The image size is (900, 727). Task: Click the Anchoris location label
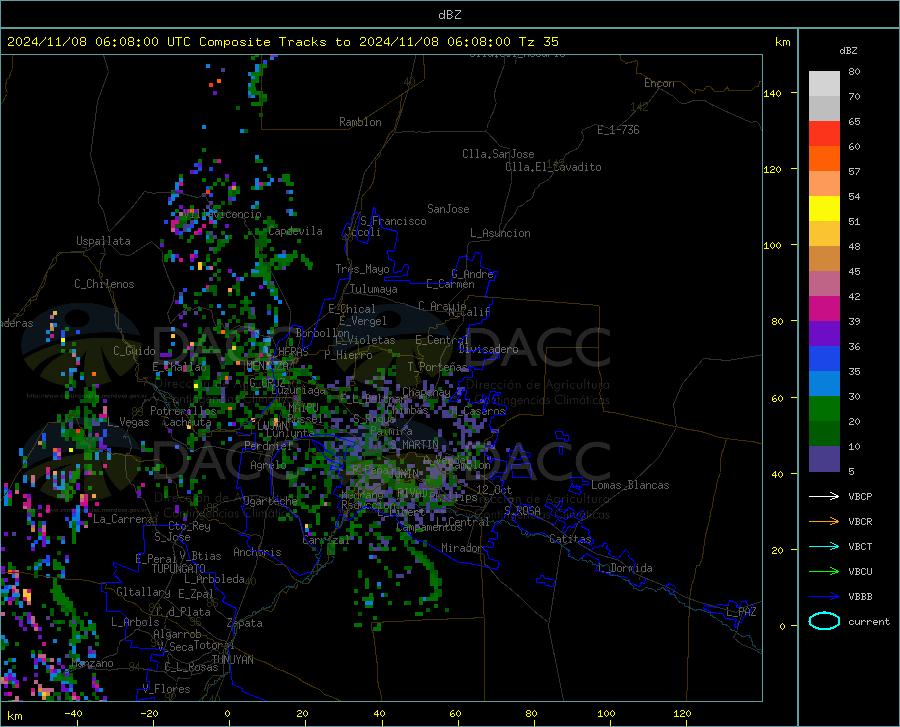(x=257, y=553)
